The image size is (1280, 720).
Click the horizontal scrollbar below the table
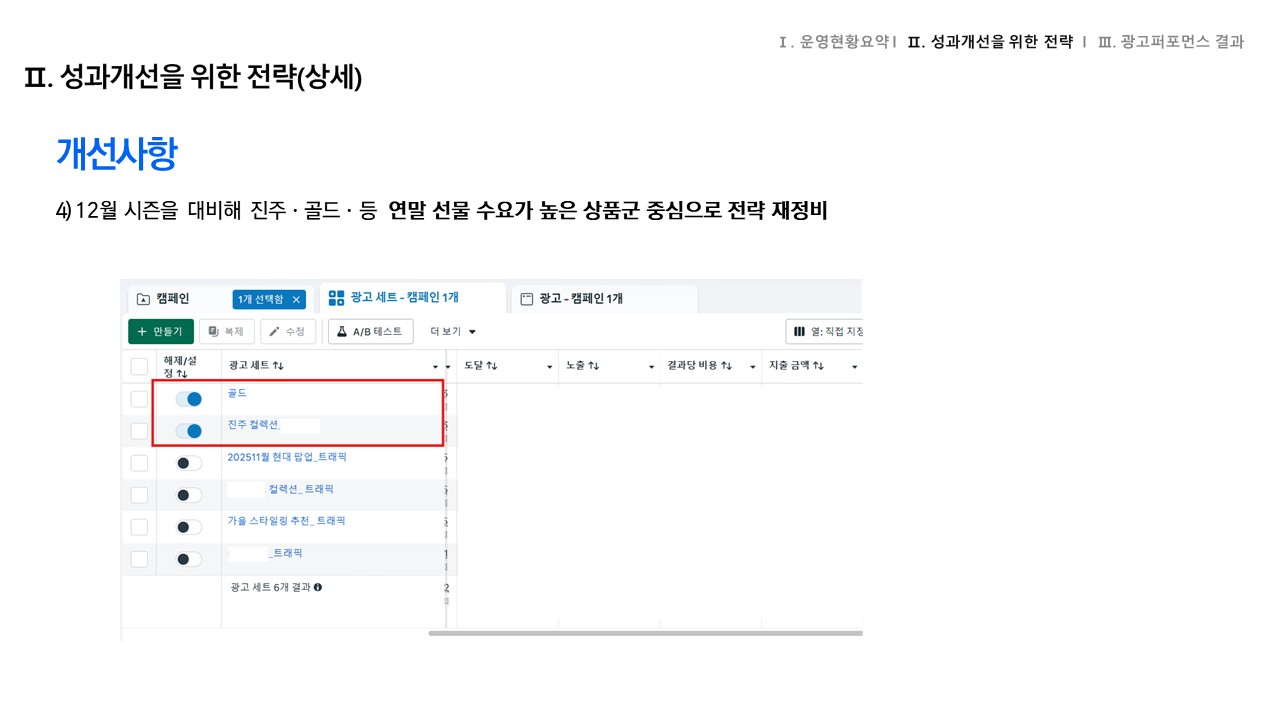(645, 633)
